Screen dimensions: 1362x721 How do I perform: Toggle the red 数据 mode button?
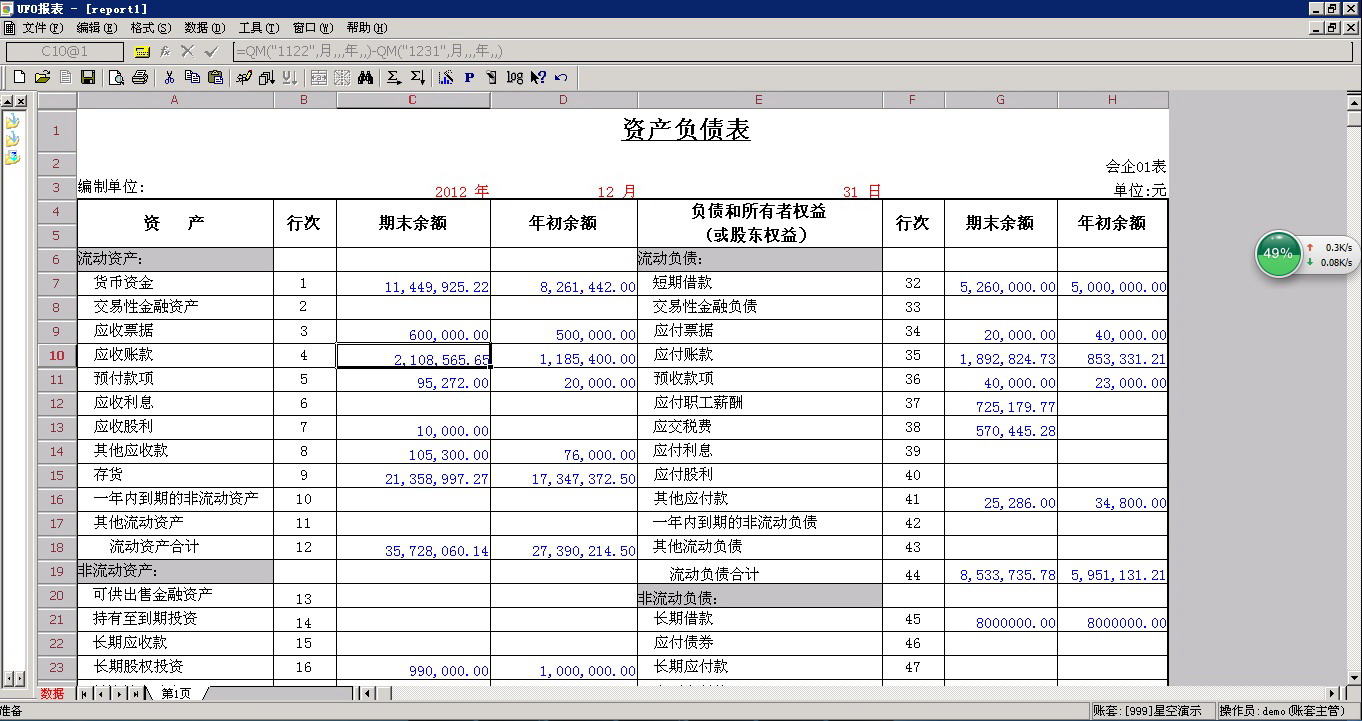(x=52, y=693)
